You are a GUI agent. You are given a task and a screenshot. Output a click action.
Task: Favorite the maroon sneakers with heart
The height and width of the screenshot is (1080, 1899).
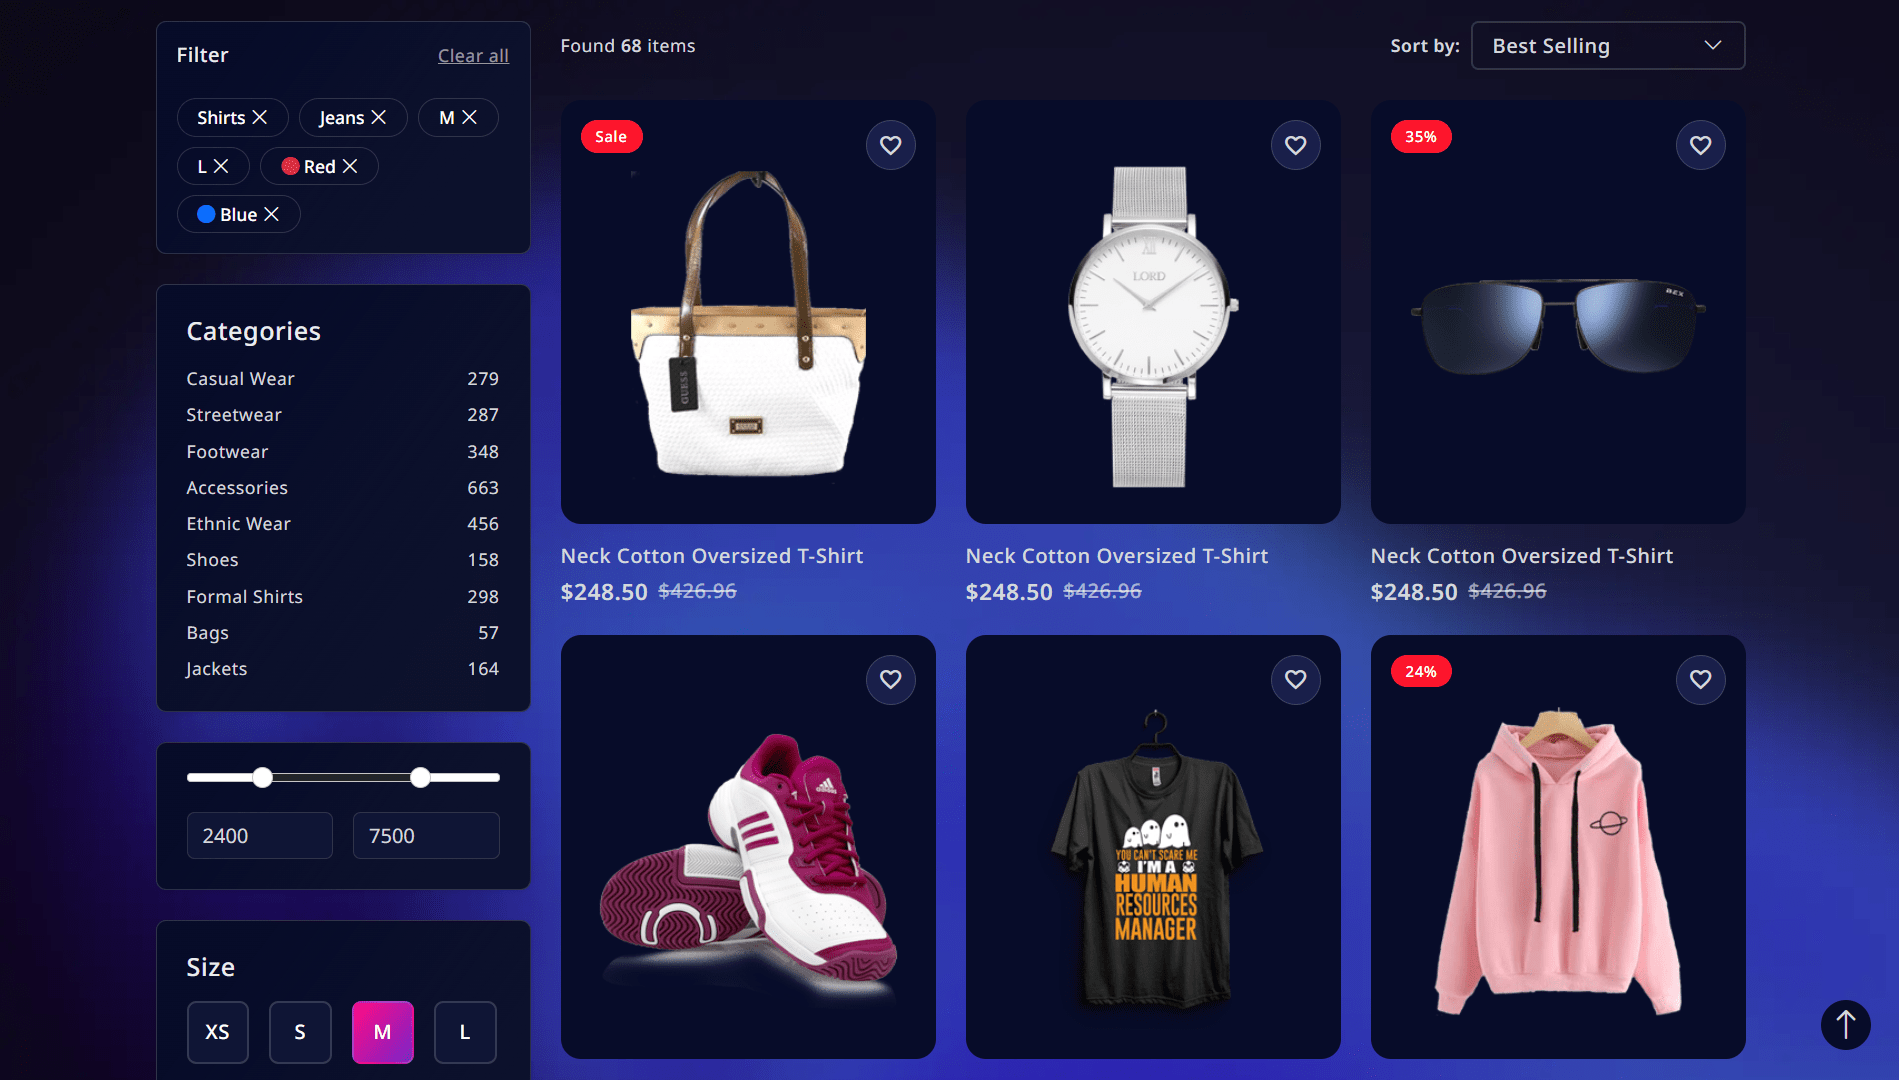pos(890,679)
